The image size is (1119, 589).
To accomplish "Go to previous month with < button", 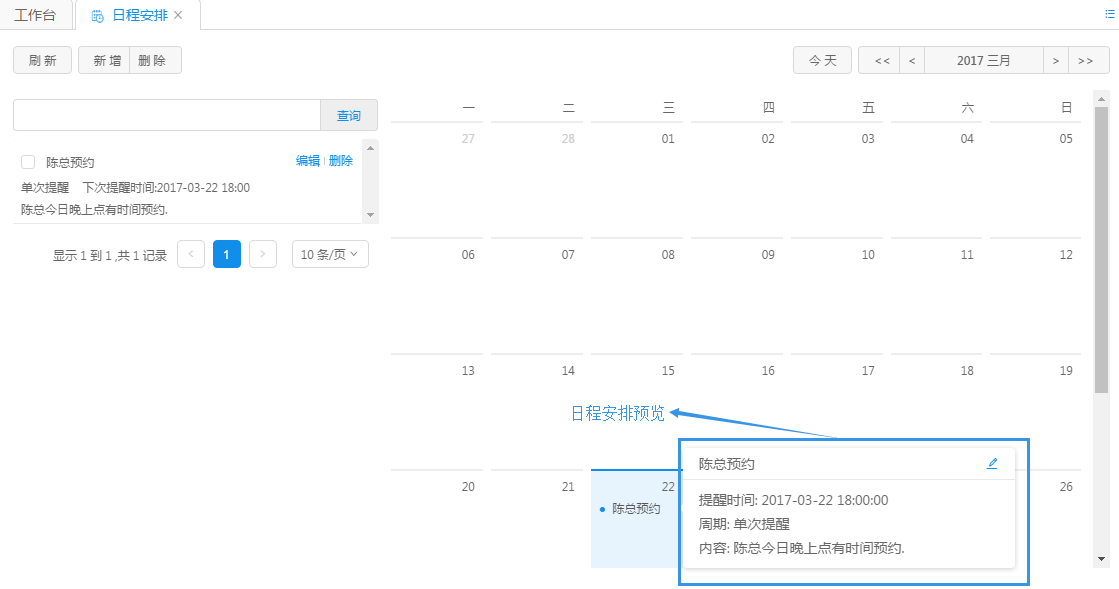I will pos(911,60).
